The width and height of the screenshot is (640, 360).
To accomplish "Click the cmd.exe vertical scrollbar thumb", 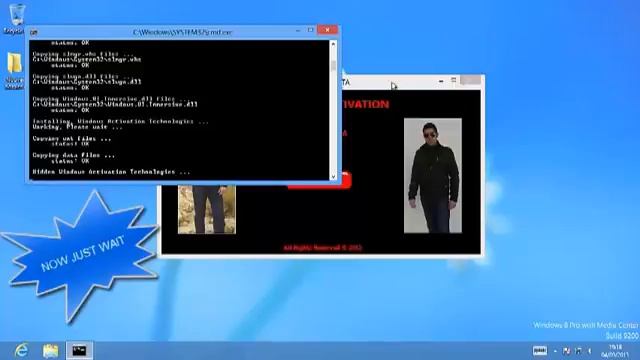I will pos(333,65).
